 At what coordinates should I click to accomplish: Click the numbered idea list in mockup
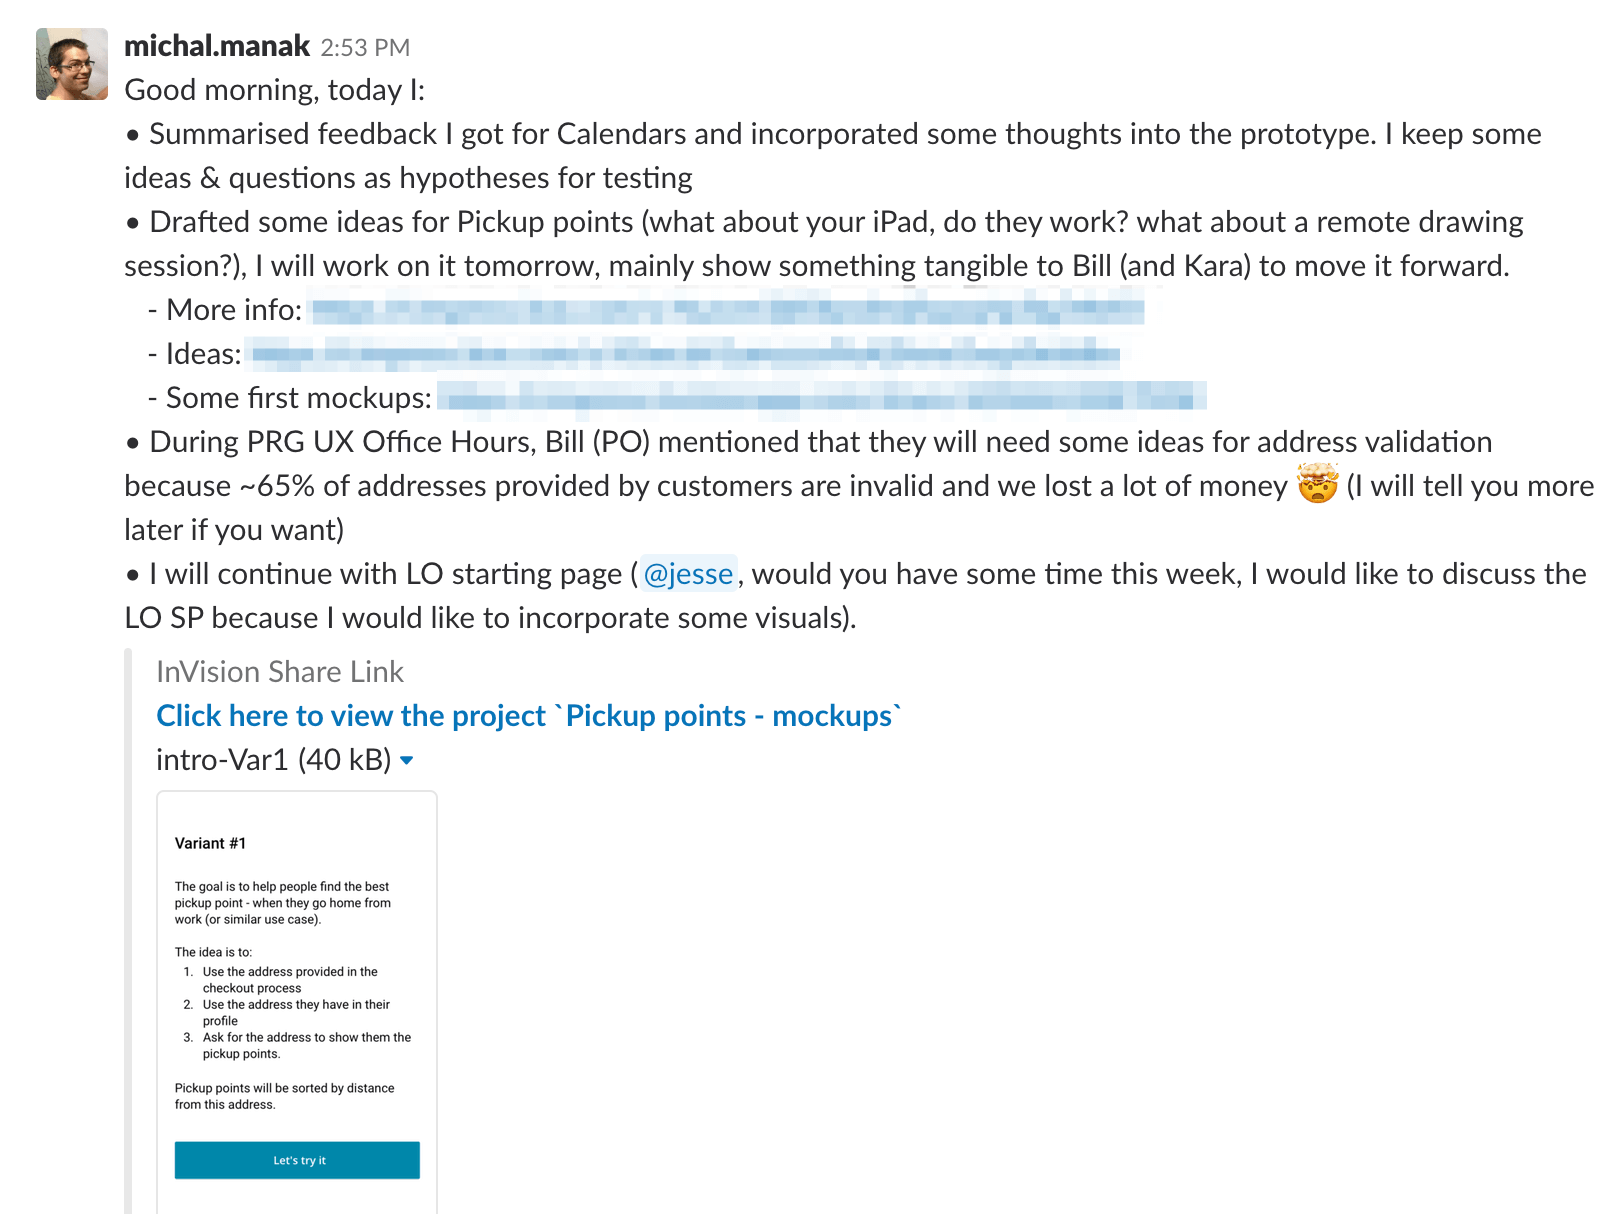pos(297,1012)
